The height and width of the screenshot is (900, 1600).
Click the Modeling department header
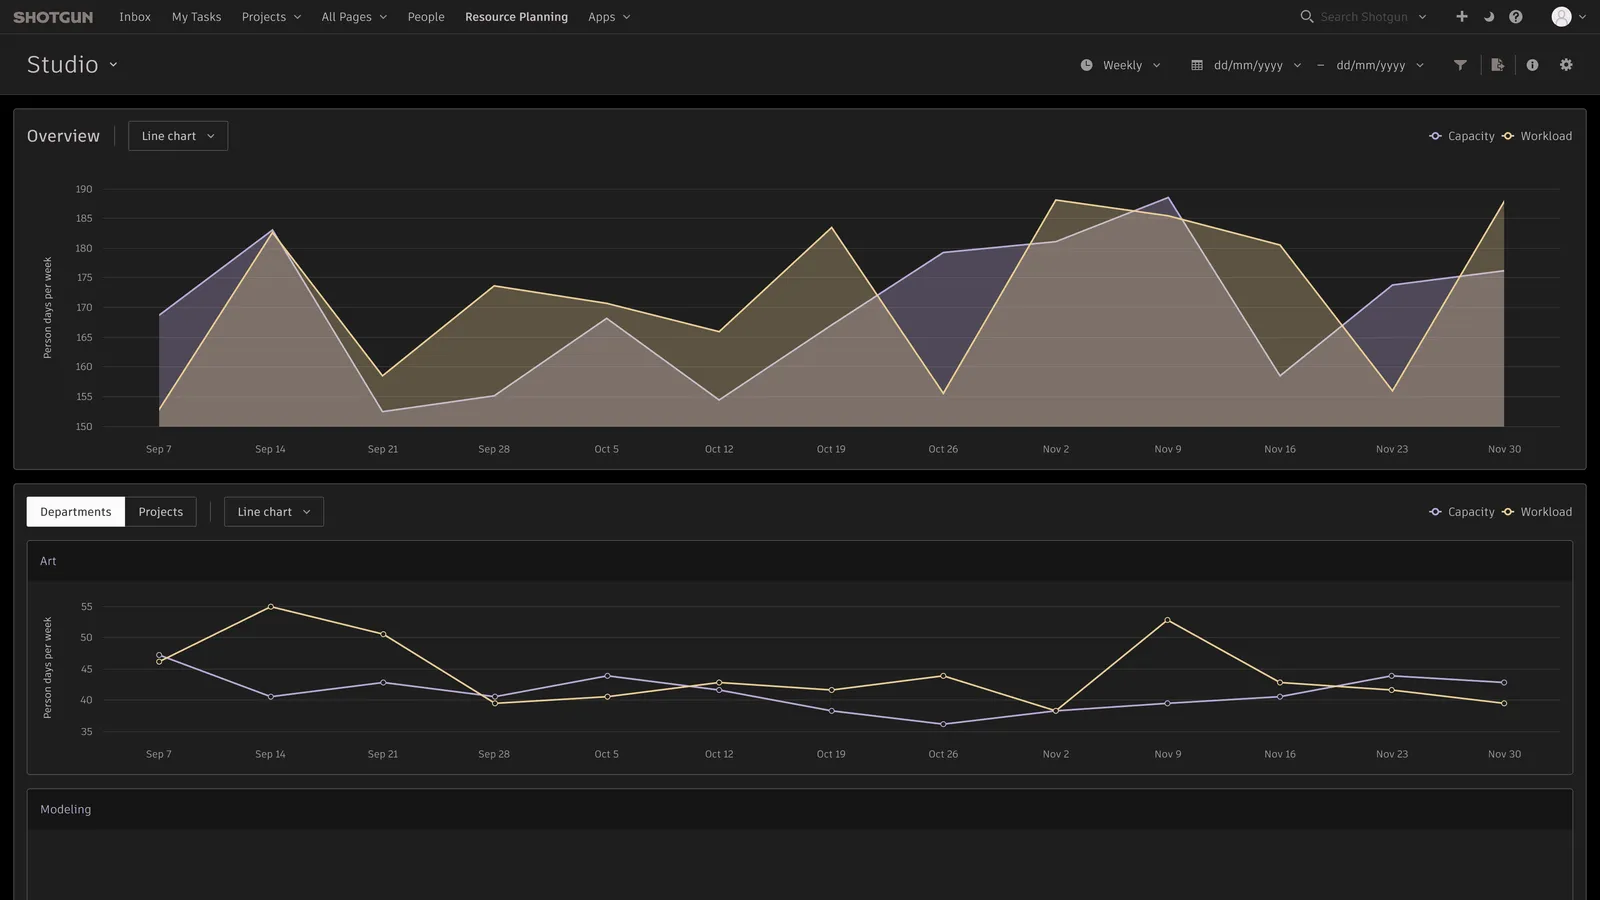pos(799,809)
